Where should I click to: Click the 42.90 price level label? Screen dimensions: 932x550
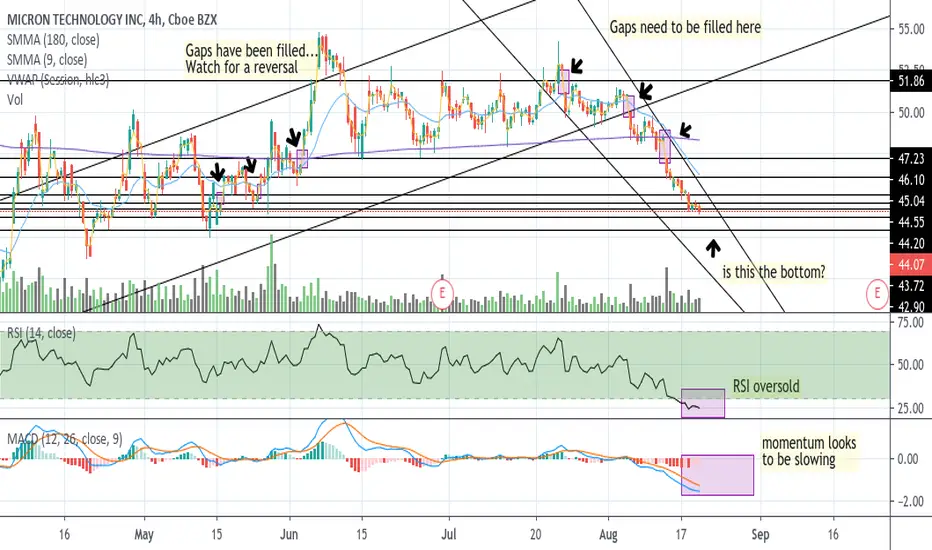click(911, 306)
